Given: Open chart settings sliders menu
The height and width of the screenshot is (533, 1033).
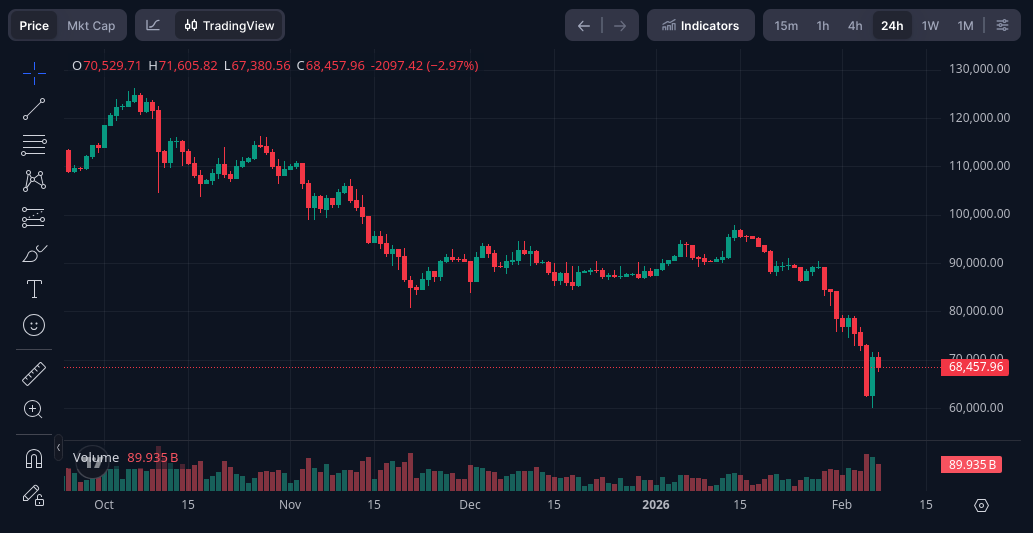Looking at the screenshot, I should coord(1002,25).
